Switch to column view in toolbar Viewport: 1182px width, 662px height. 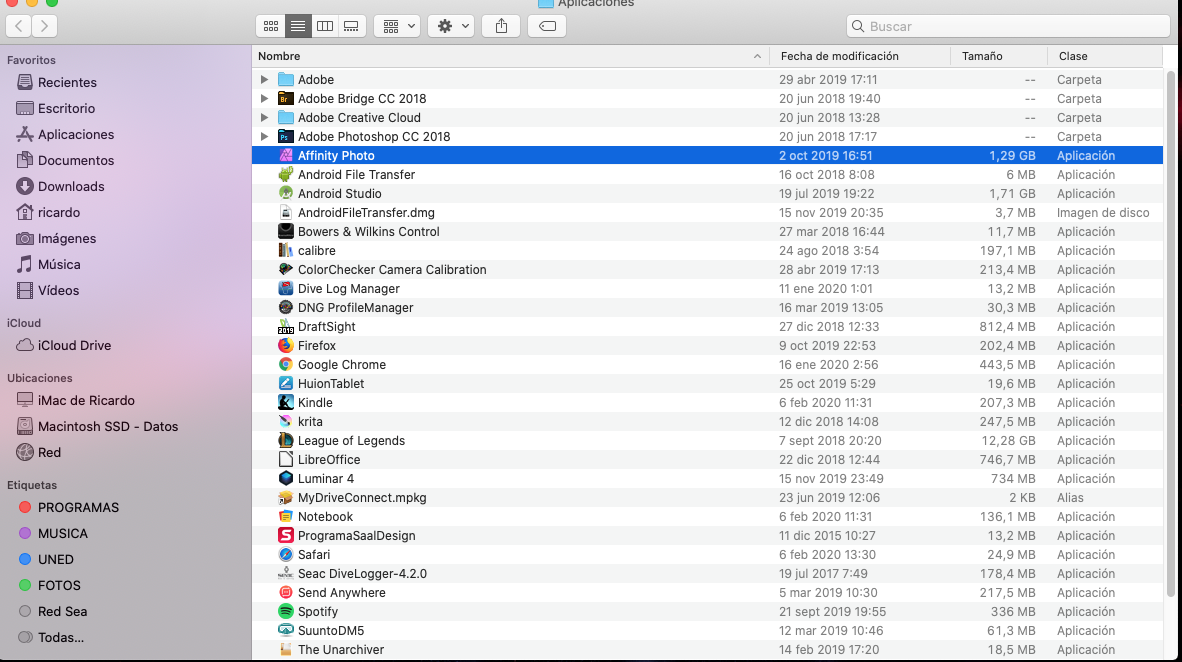325,26
